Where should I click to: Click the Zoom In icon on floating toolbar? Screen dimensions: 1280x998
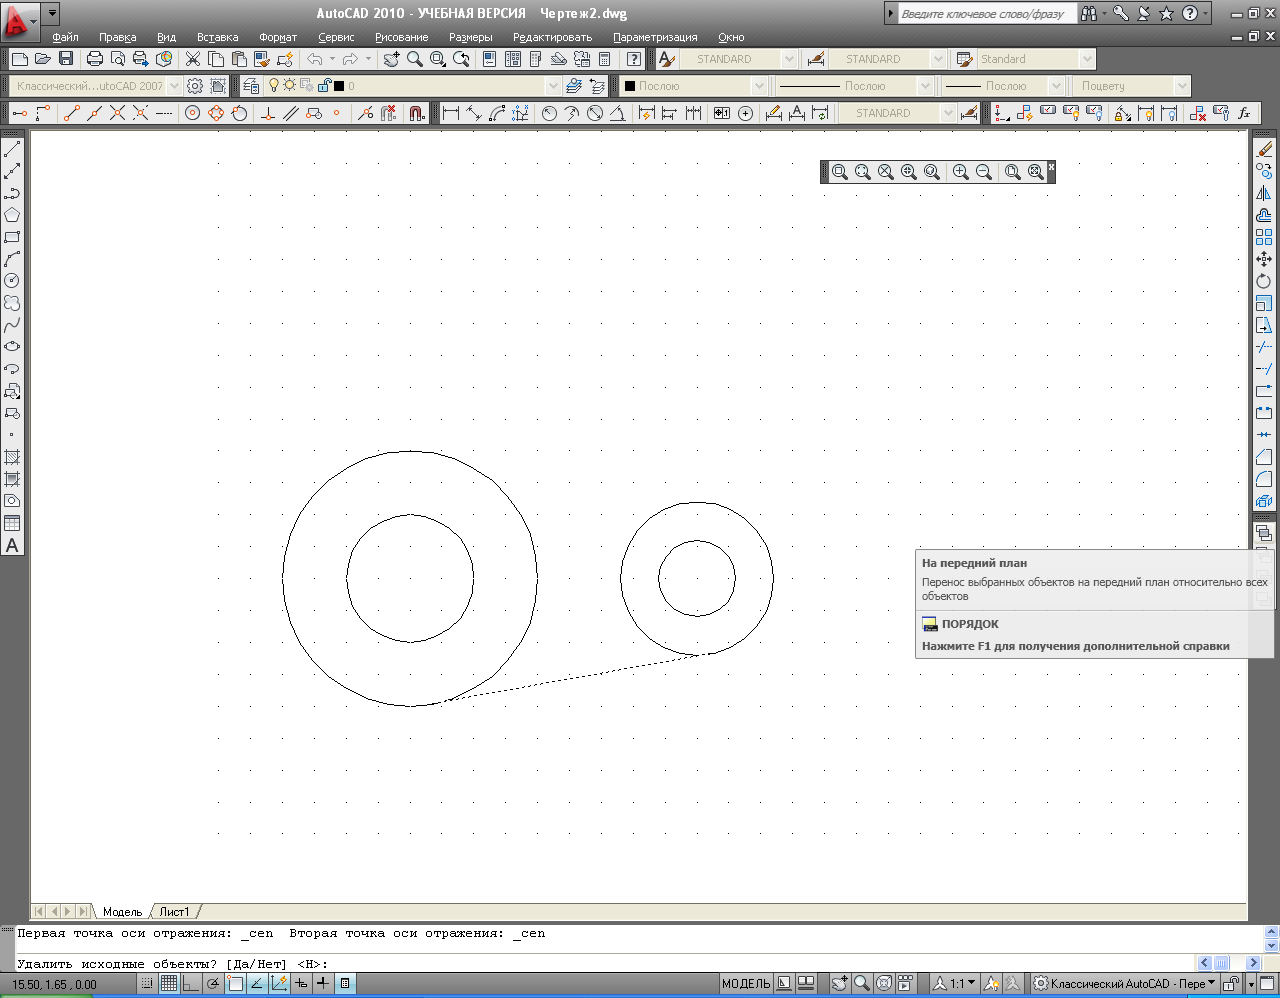pyautogui.click(x=960, y=172)
